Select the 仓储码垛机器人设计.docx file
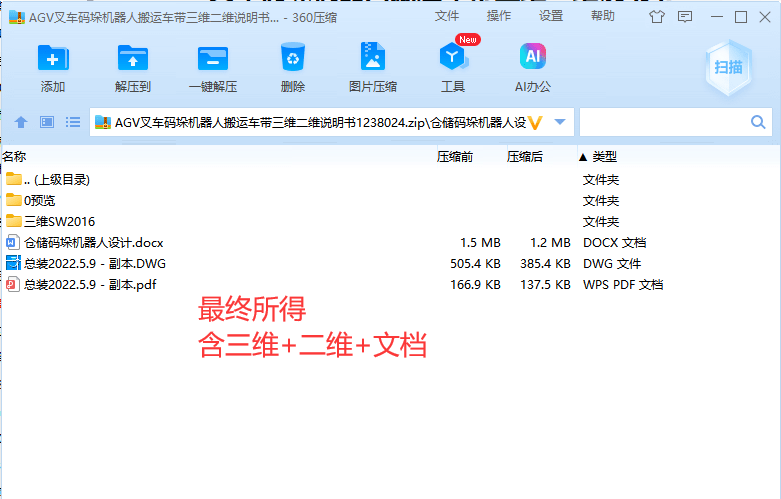781x499 pixels. pyautogui.click(x=93, y=242)
